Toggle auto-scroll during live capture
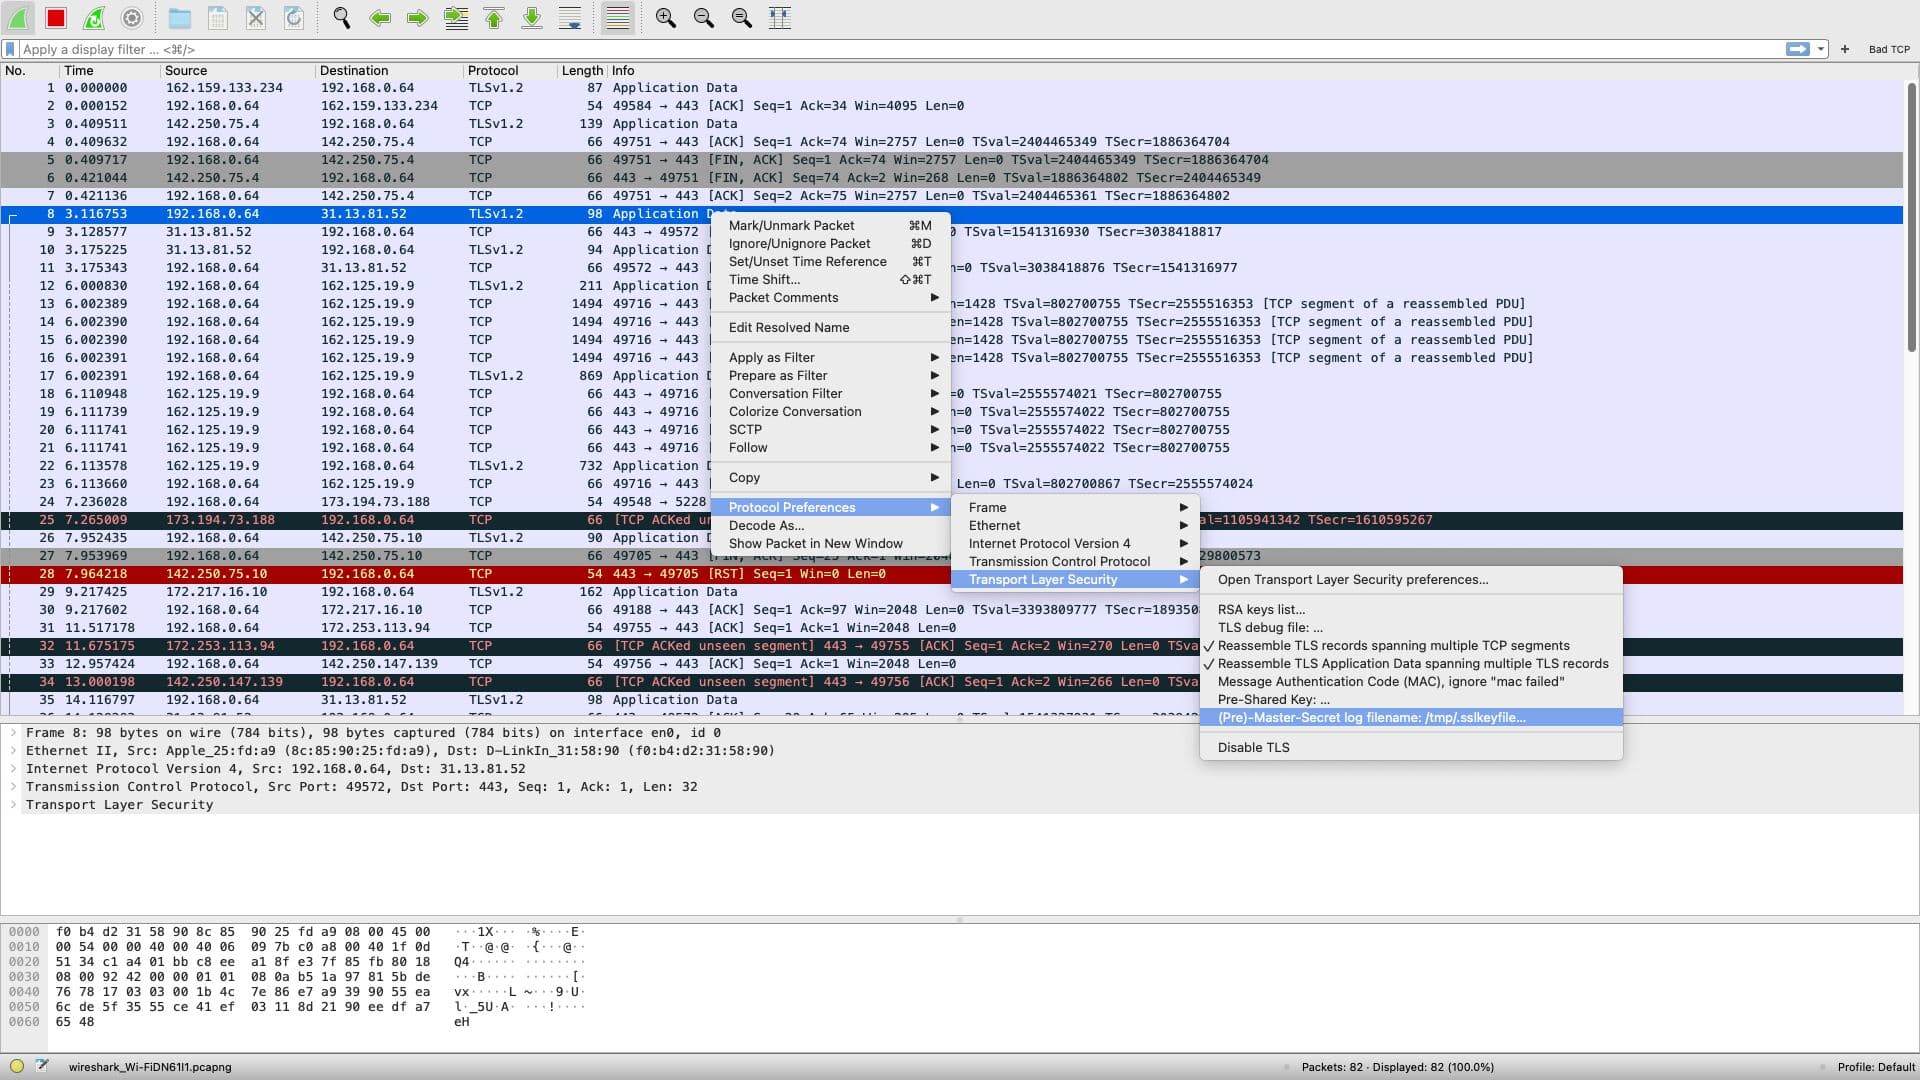The width and height of the screenshot is (1920, 1080). (x=570, y=18)
